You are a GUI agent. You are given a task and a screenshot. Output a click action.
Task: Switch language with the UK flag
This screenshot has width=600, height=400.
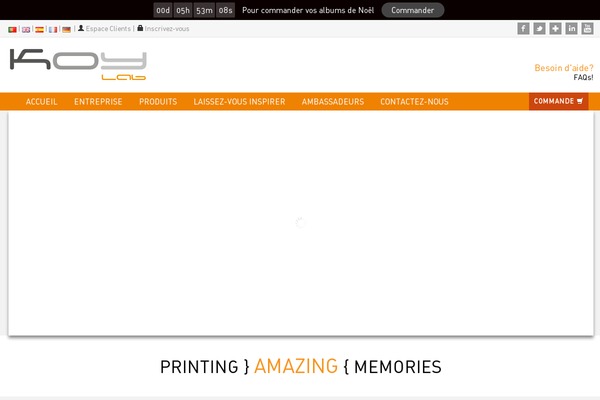tap(26, 29)
